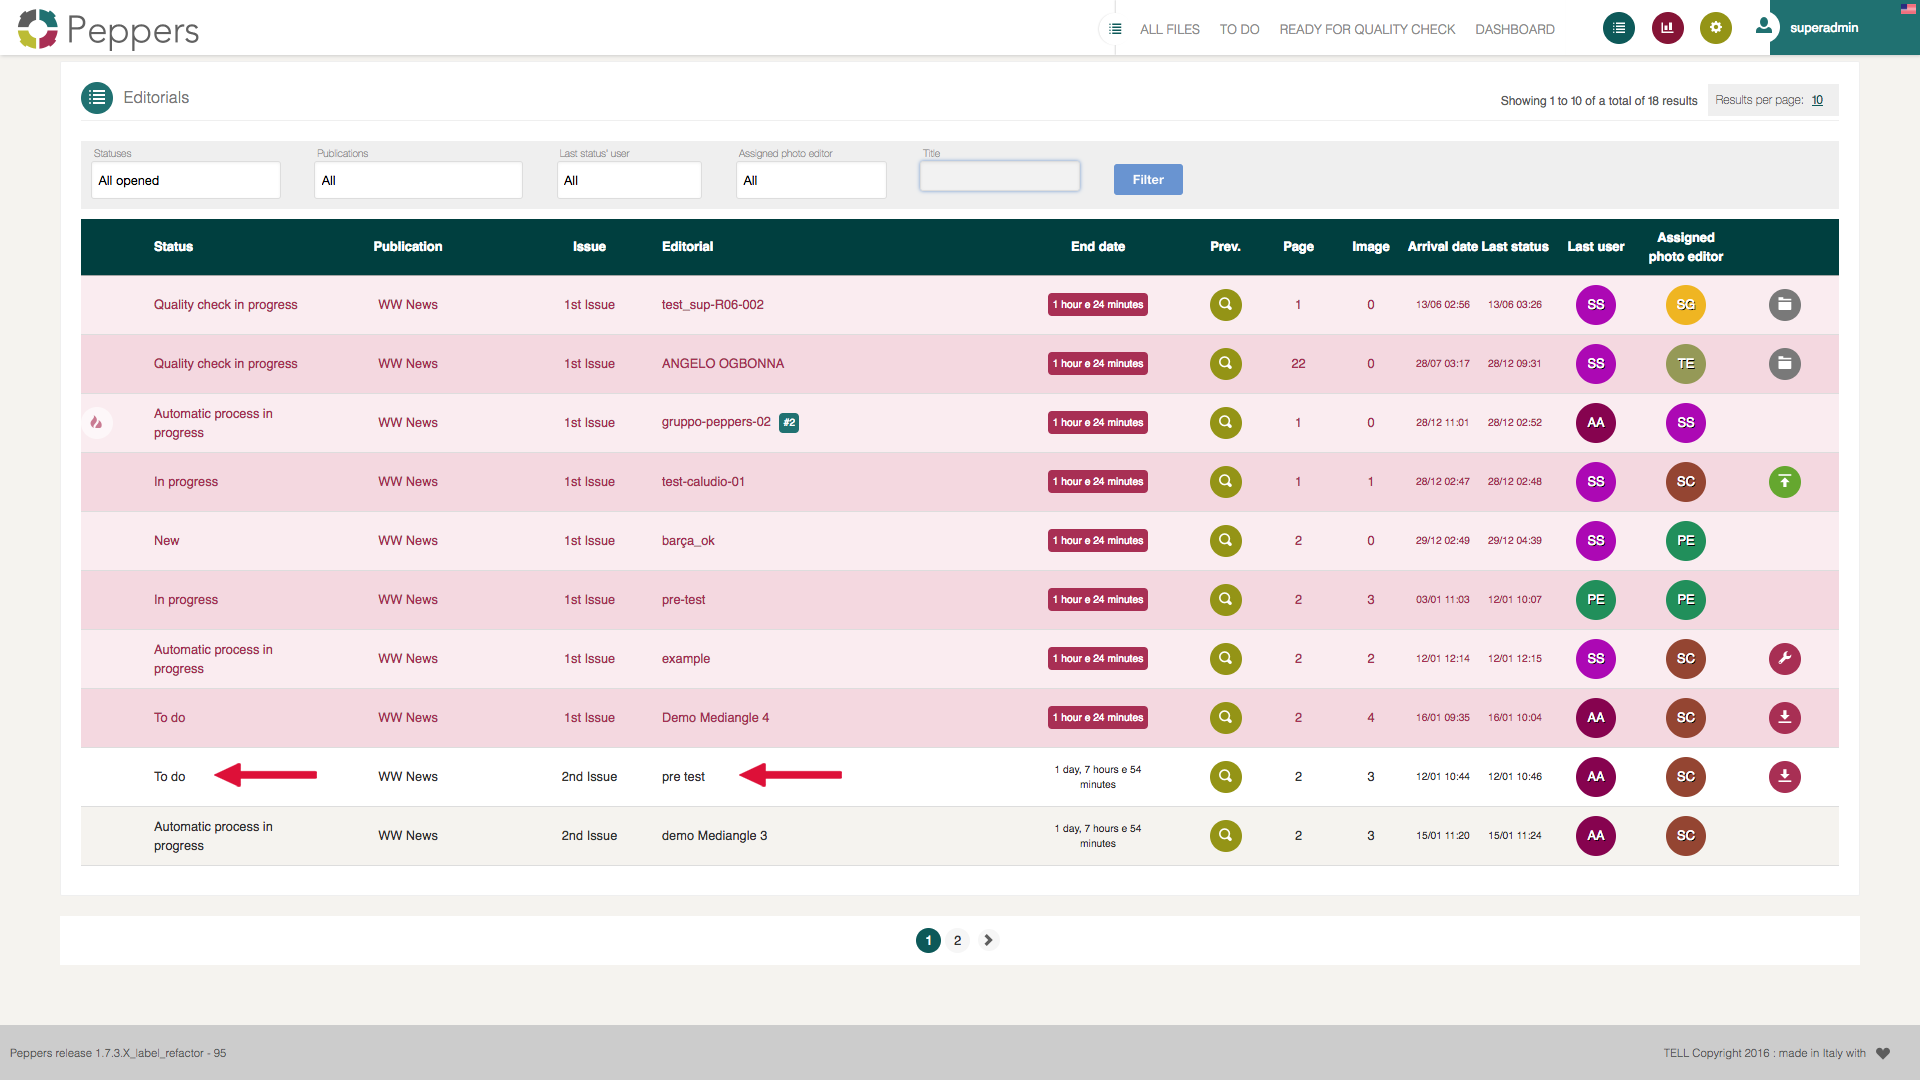The height and width of the screenshot is (1080, 1920).
Task: Focus the Title filter text field
Action: pyautogui.click(x=1000, y=177)
